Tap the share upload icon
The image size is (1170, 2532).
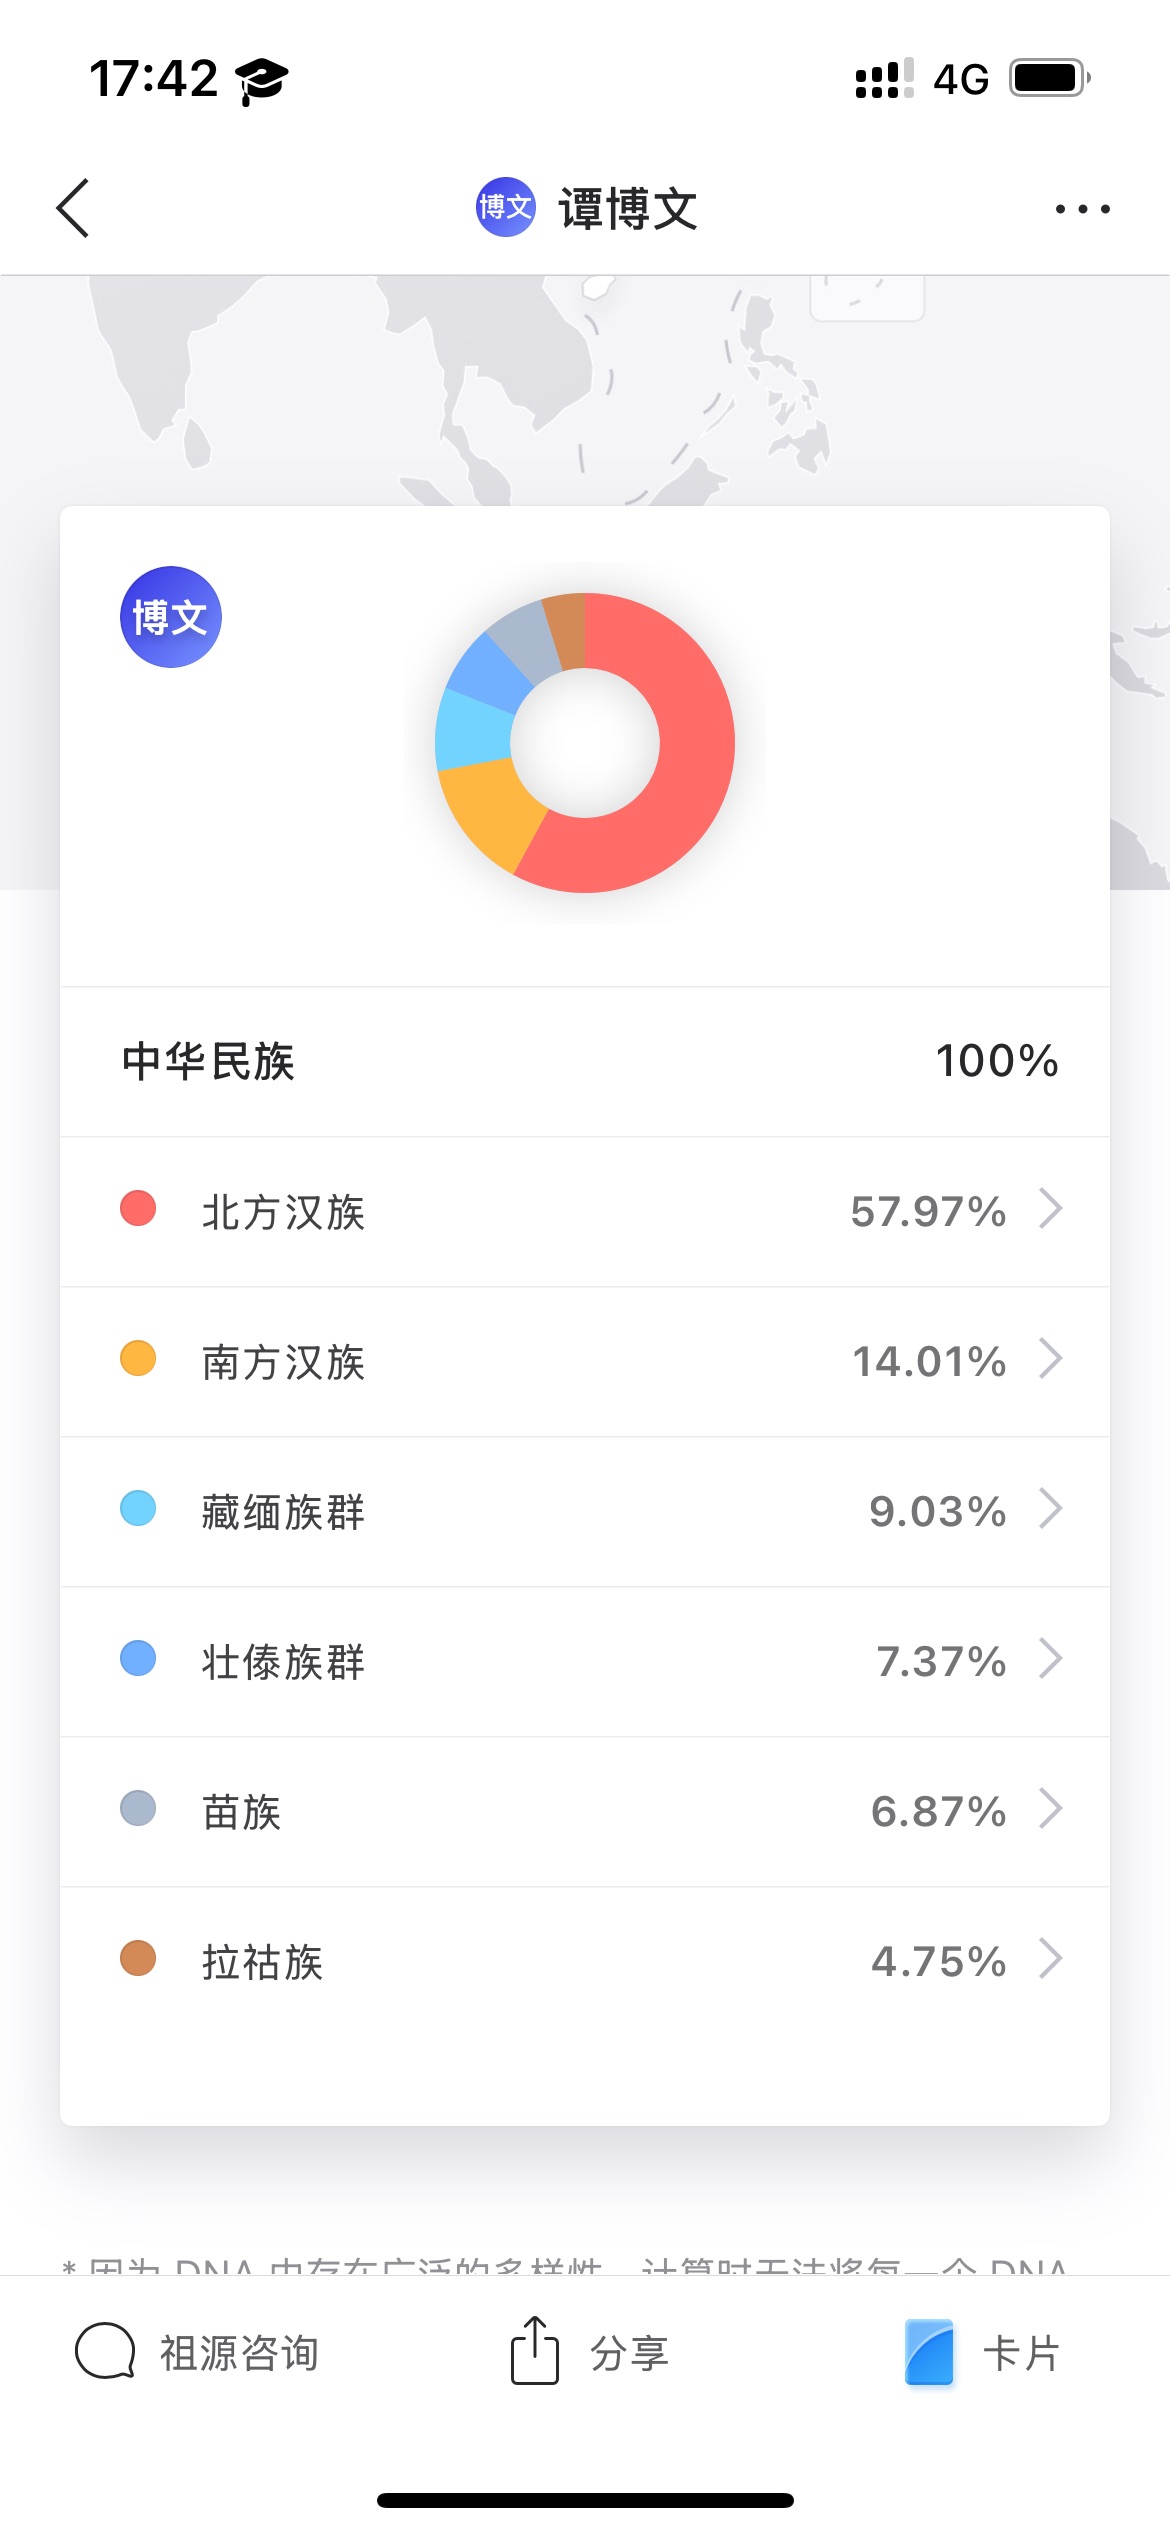[535, 2351]
